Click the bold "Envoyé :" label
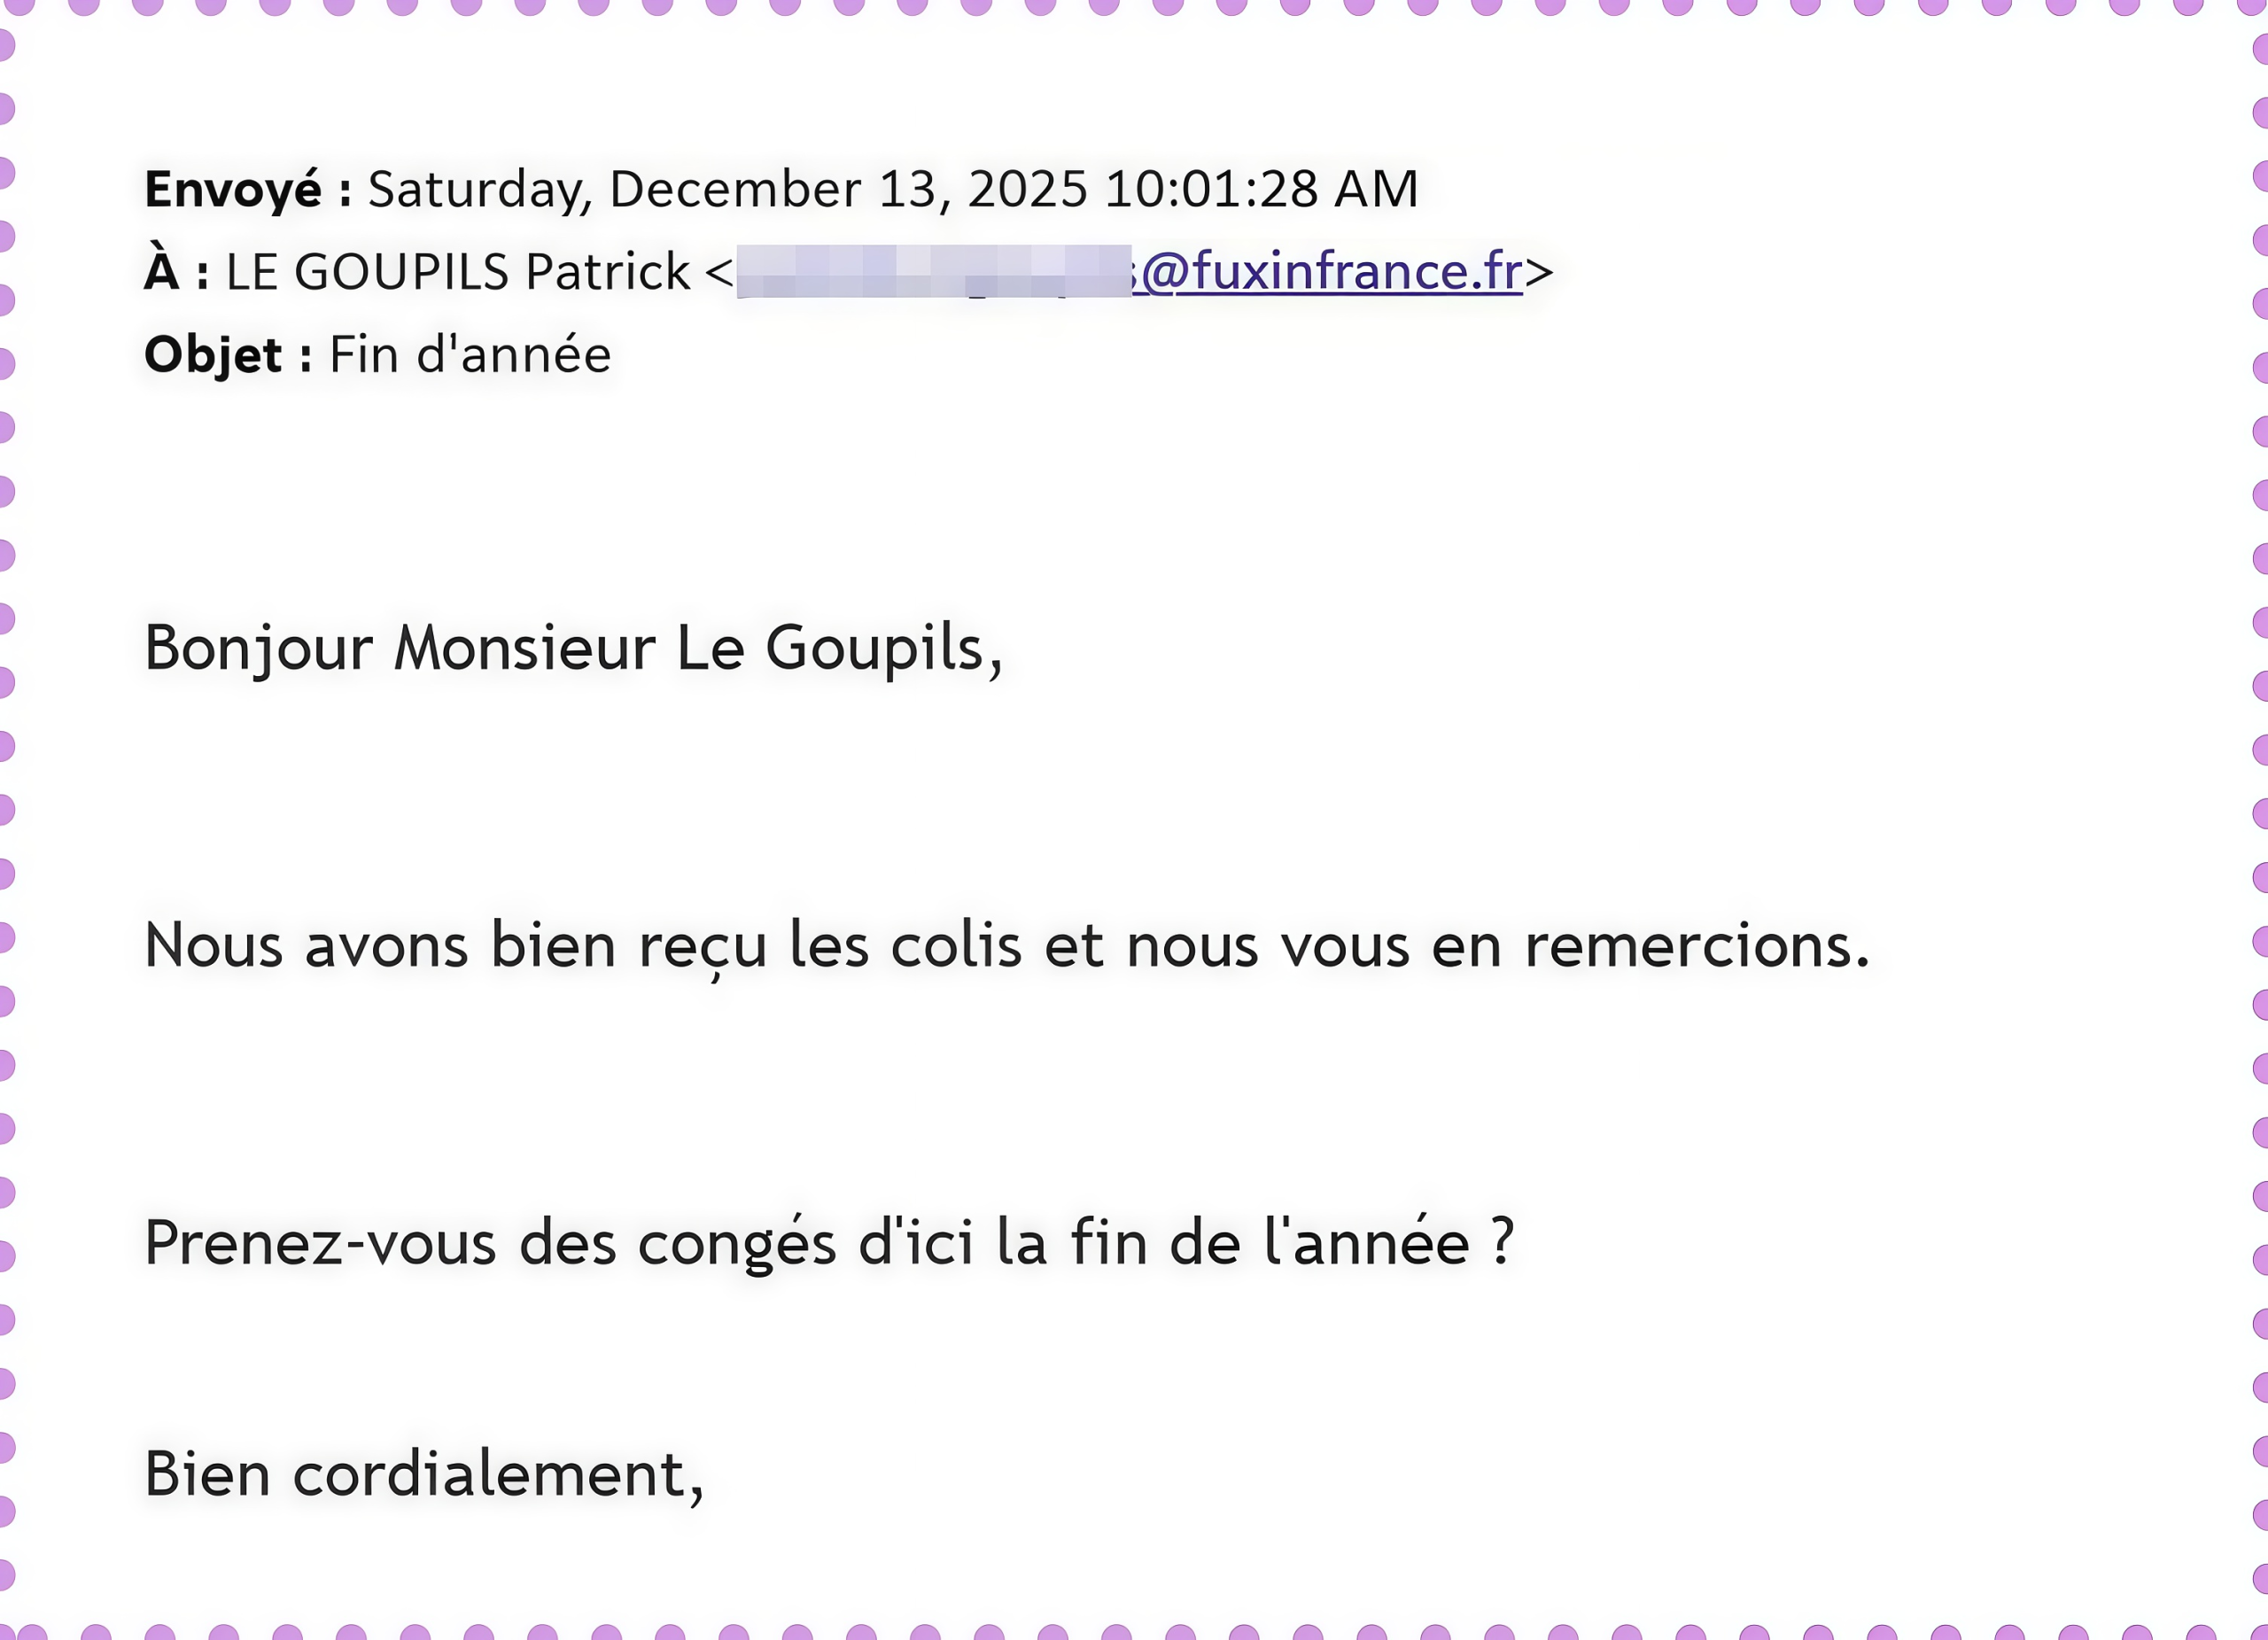This screenshot has width=2268, height=1640. click(247, 189)
